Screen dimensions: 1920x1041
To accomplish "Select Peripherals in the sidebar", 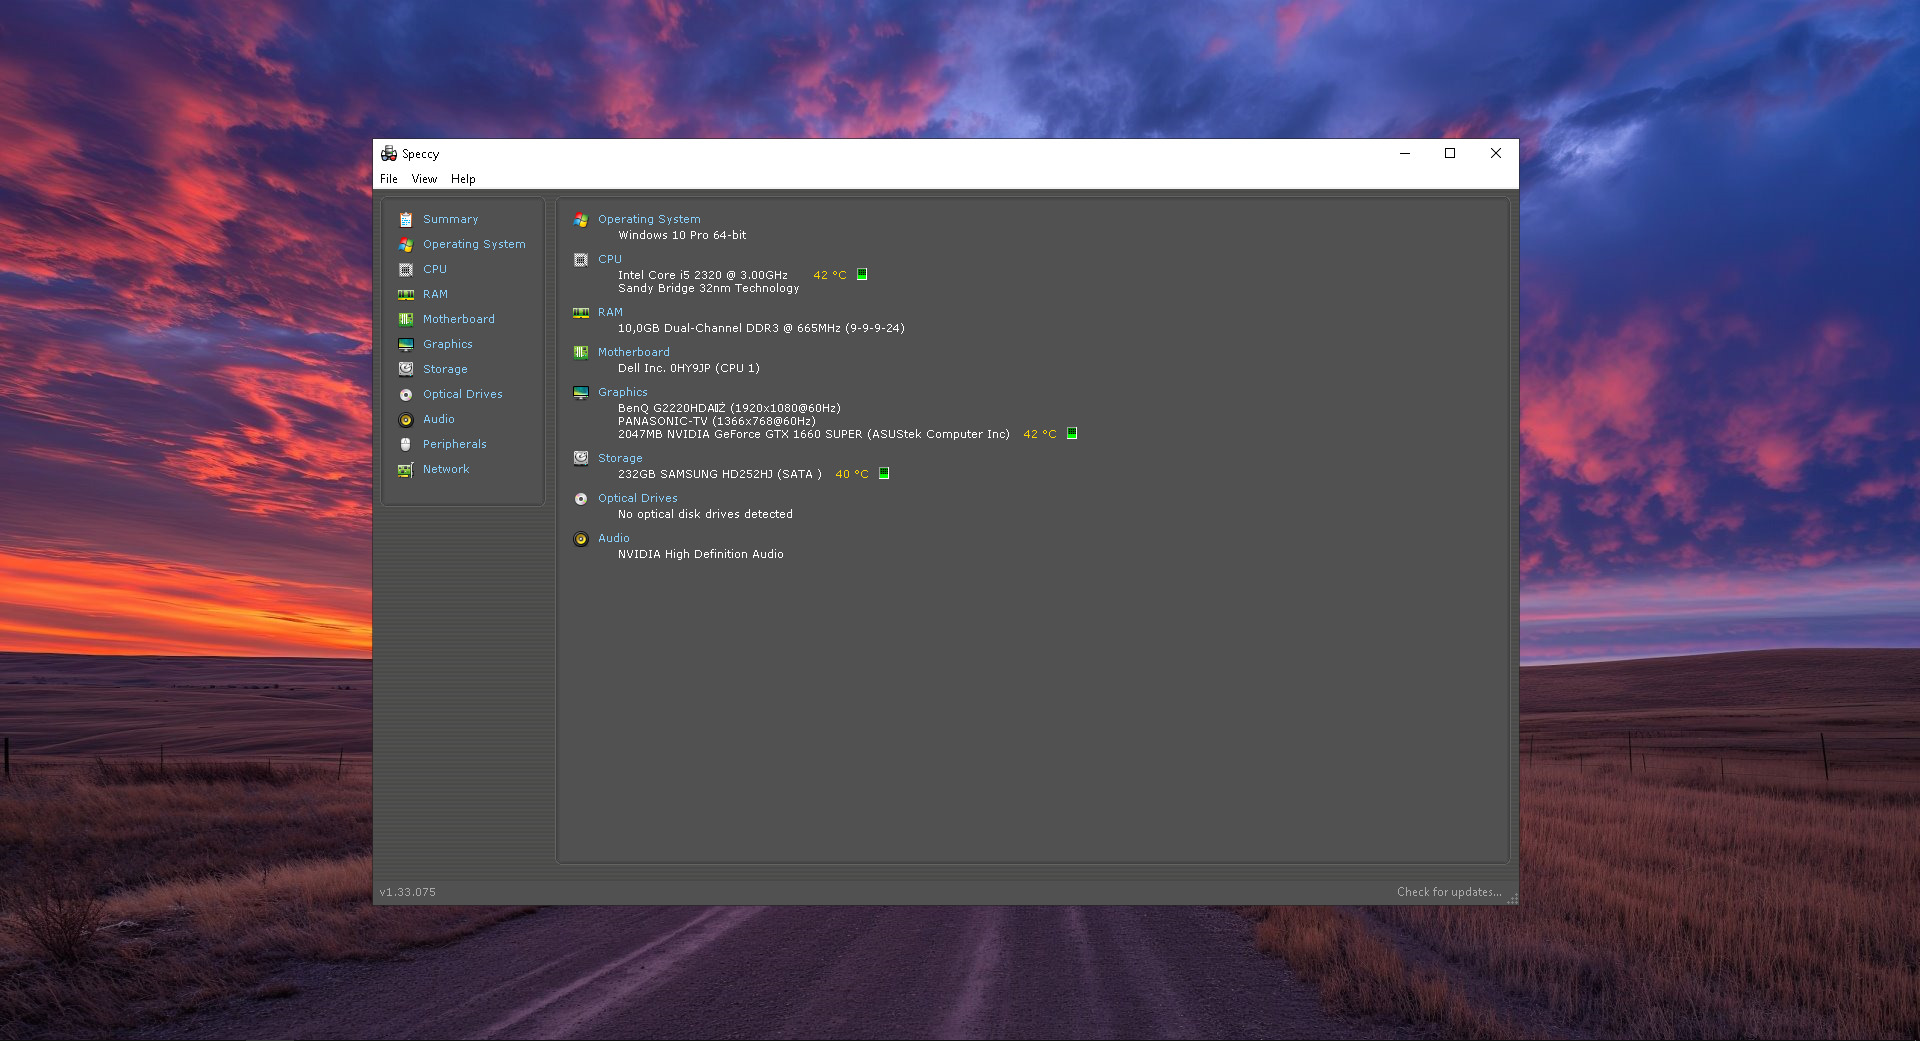I will click(455, 444).
